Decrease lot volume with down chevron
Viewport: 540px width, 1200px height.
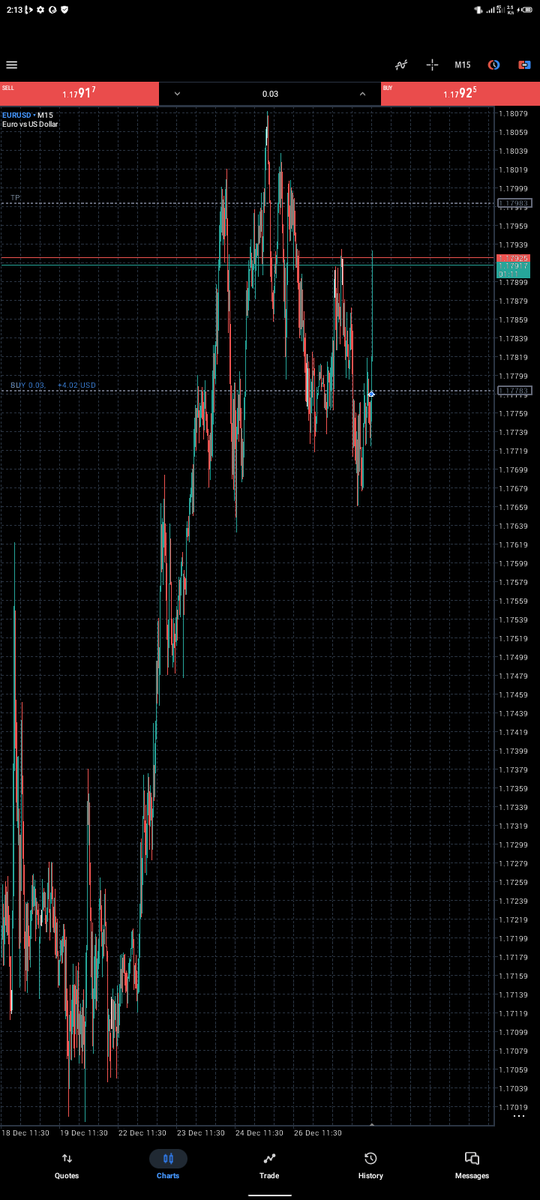pyautogui.click(x=177, y=93)
